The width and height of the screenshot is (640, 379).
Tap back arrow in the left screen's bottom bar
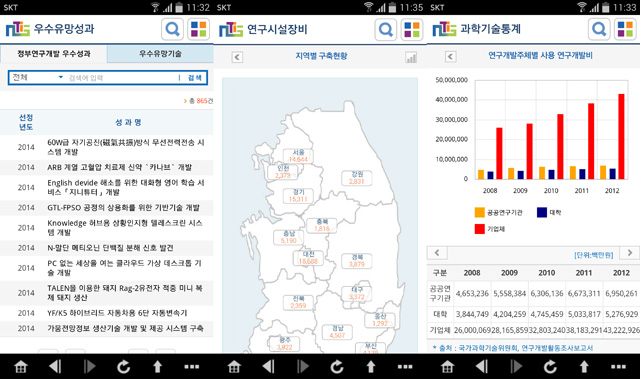point(55,366)
